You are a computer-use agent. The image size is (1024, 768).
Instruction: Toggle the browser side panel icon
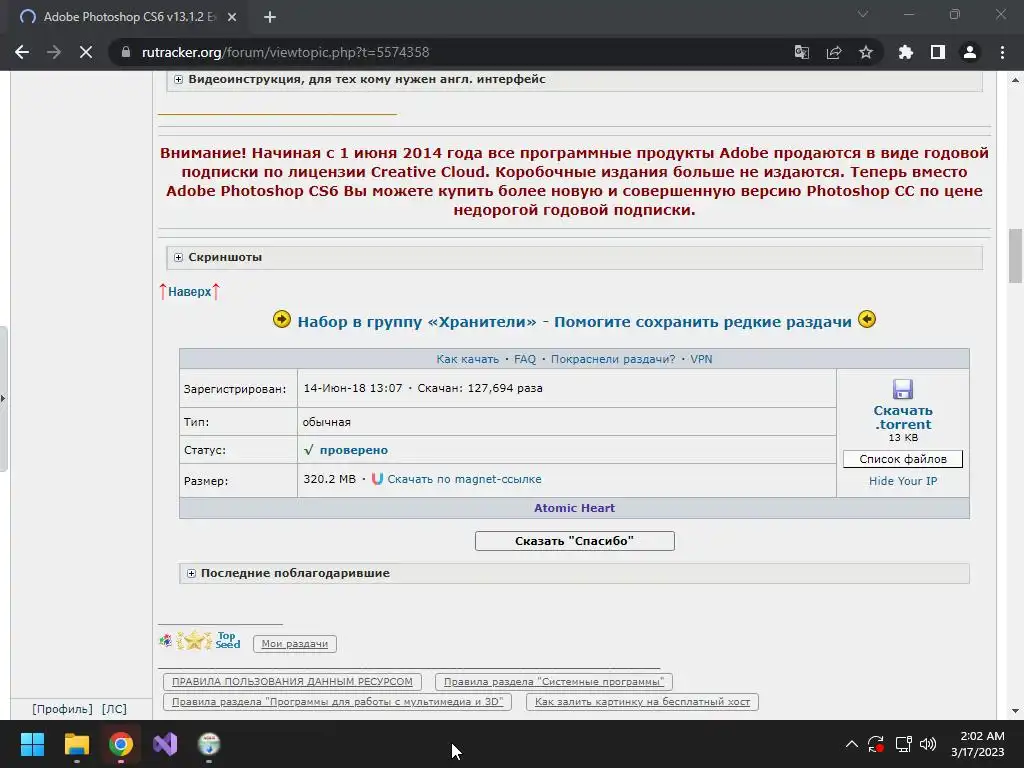(x=938, y=52)
